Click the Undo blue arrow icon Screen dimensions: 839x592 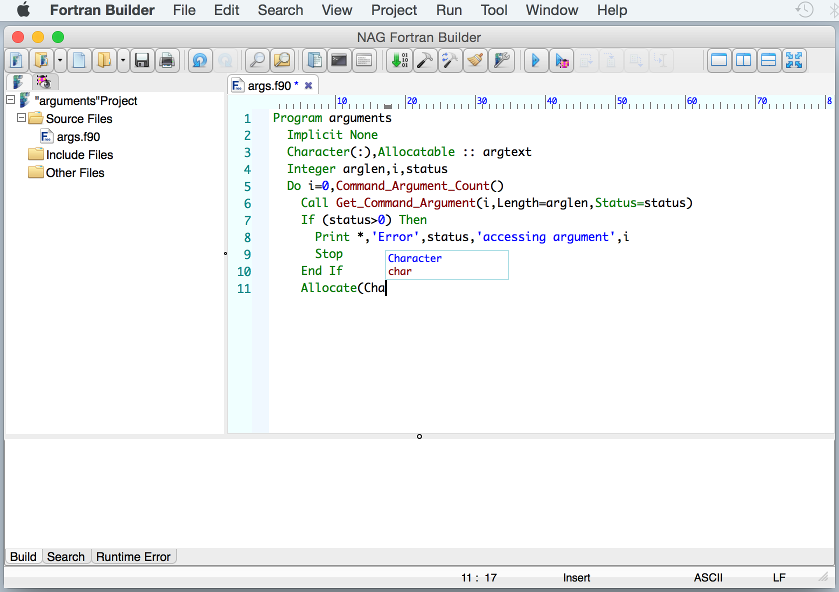pyautogui.click(x=200, y=60)
